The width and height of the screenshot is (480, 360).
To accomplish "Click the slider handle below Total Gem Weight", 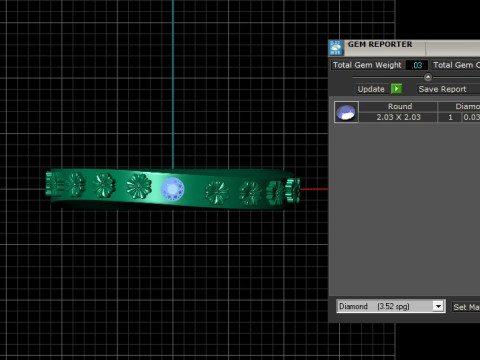I will click(x=428, y=77).
